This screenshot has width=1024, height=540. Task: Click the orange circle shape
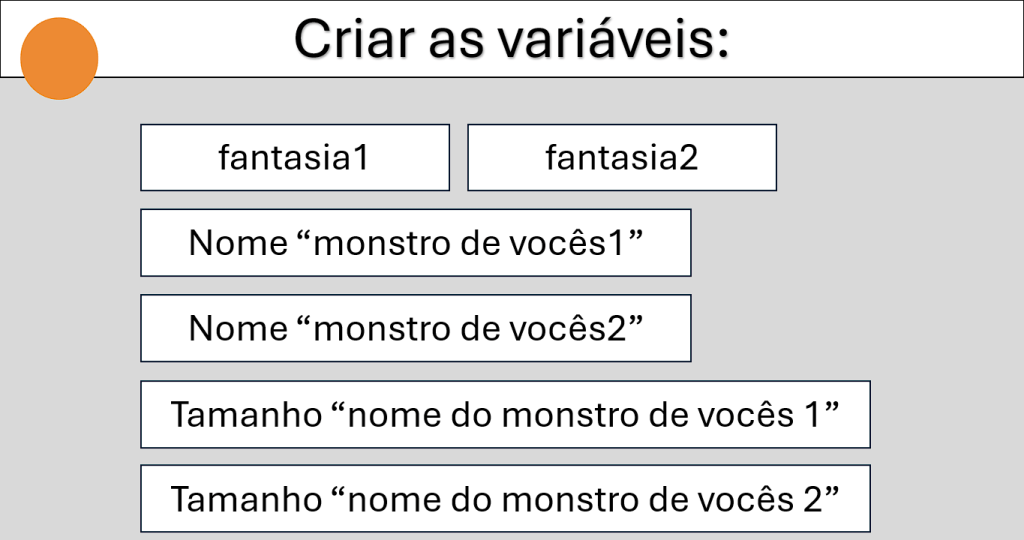point(59,58)
